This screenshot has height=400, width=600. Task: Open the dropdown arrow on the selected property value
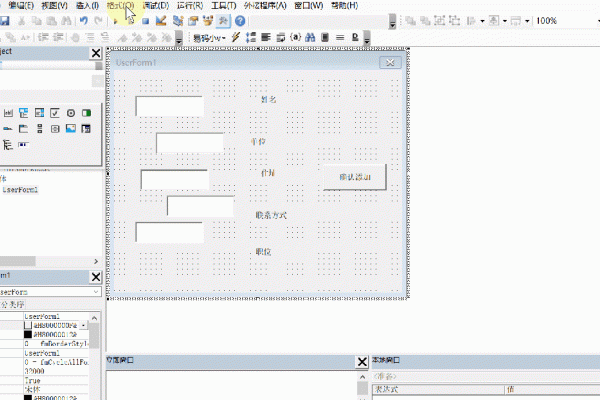pyautogui.click(x=84, y=325)
